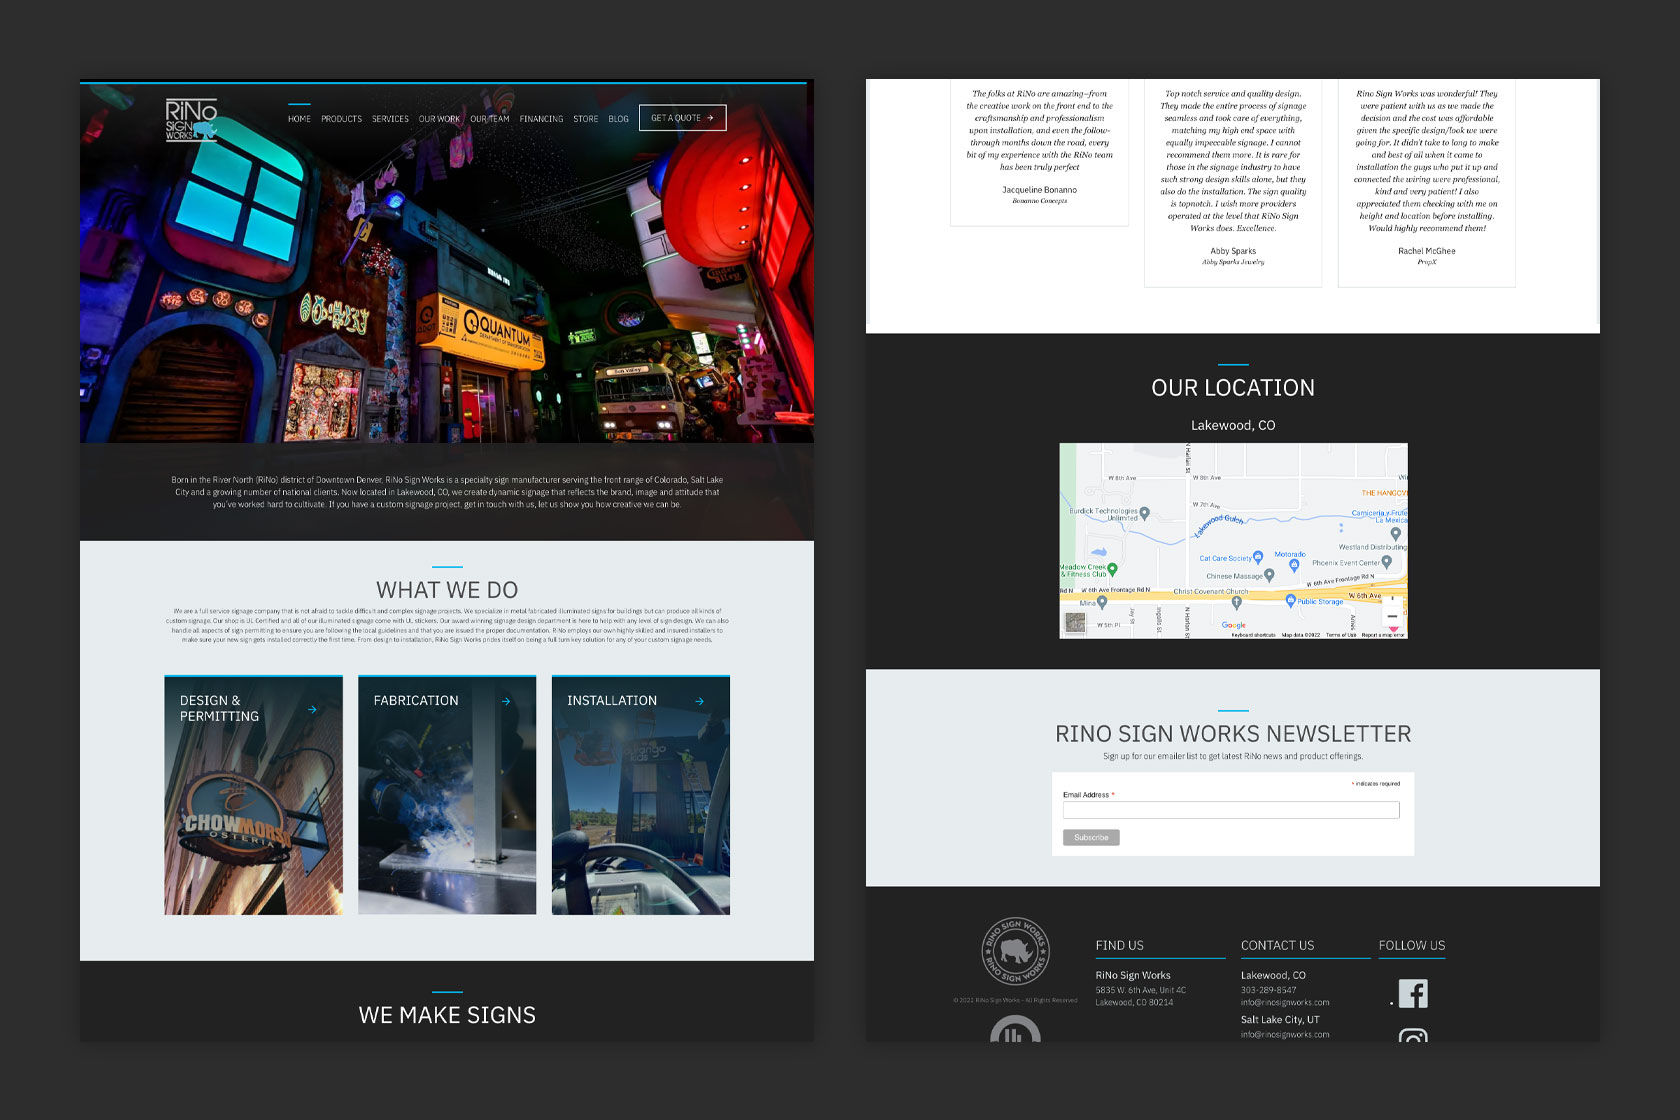The width and height of the screenshot is (1680, 1120).
Task: Switch the map to satellite view
Action: (1075, 622)
